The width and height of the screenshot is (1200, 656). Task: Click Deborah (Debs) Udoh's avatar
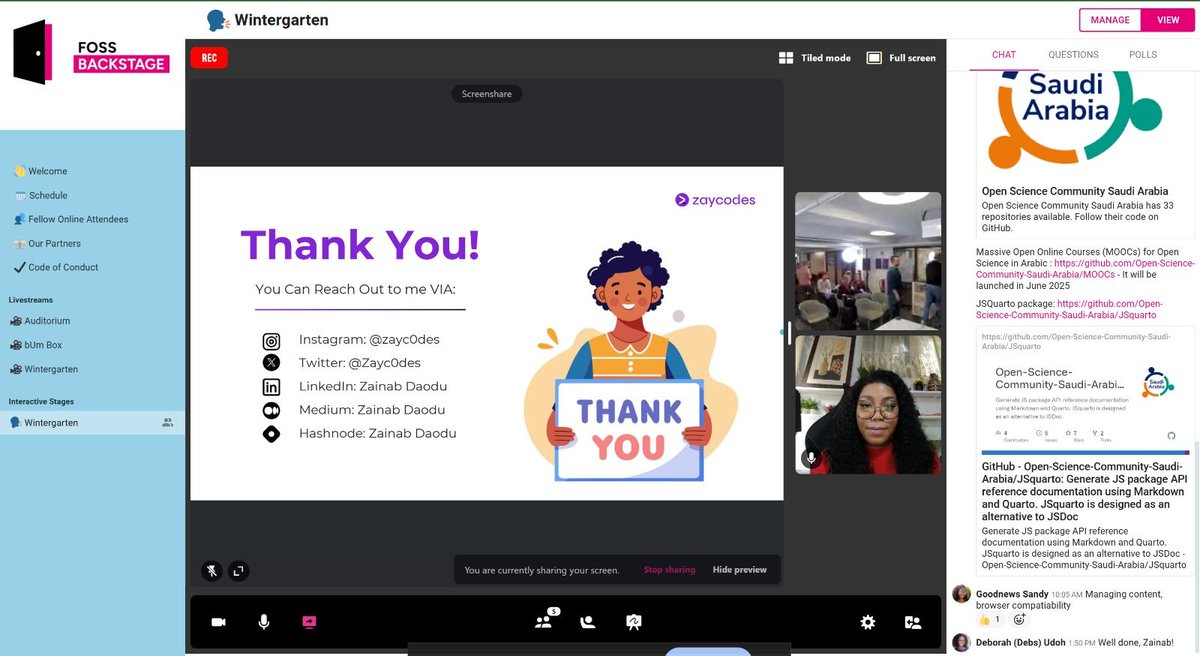point(961,642)
